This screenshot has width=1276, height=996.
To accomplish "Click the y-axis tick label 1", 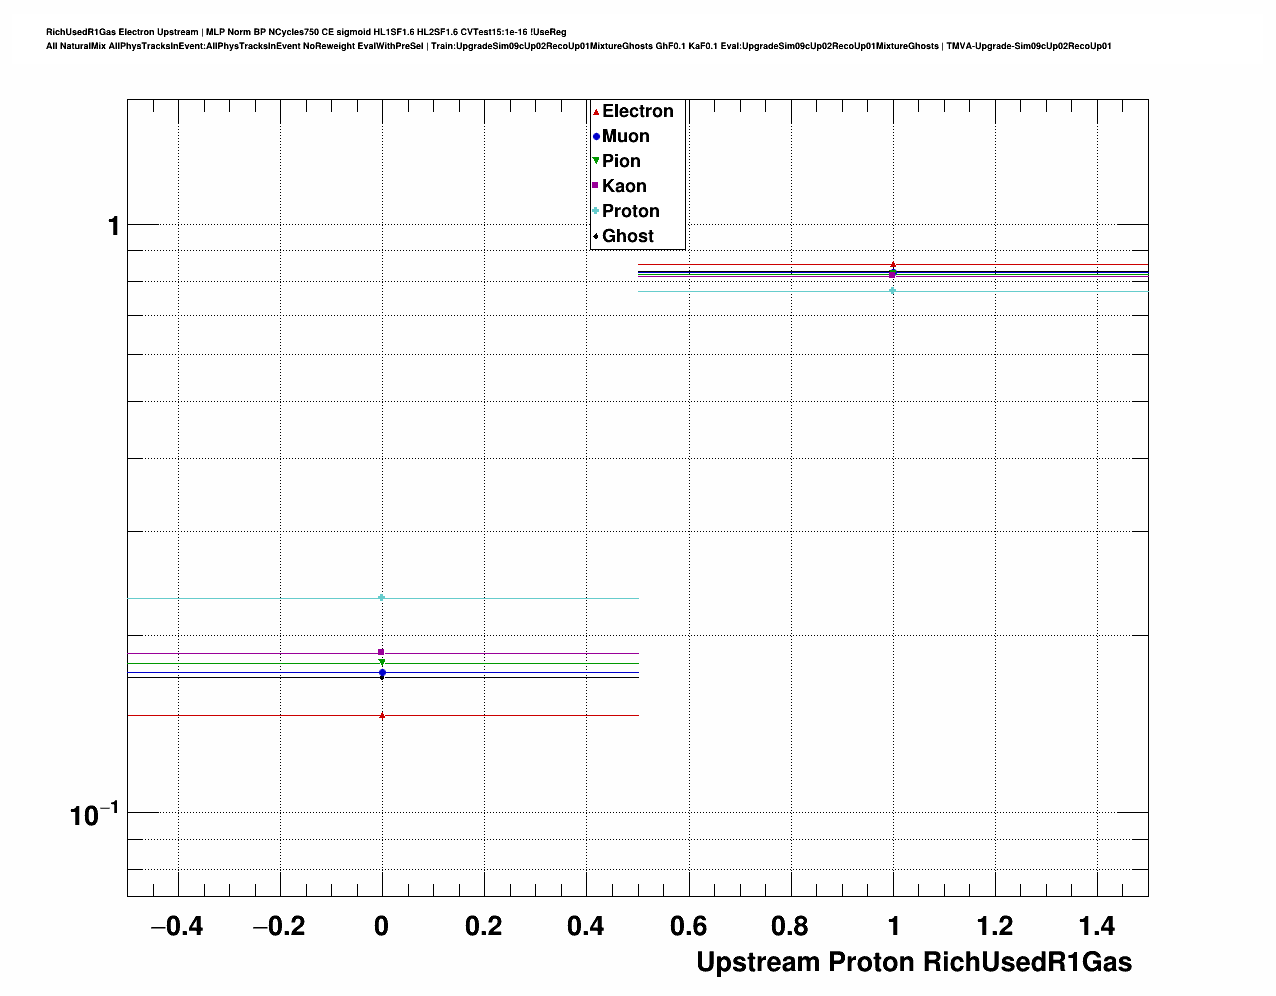I will coord(114,227).
